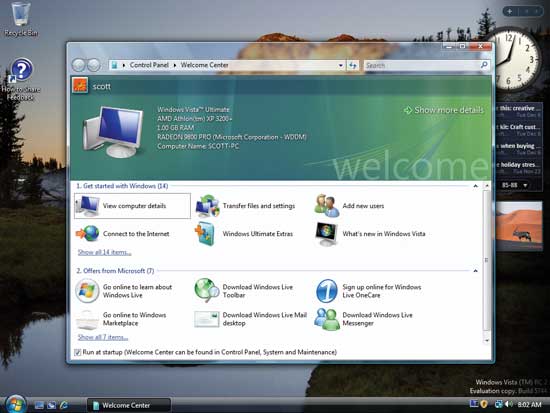550x413 pixels.
Task: Click the network tray icon
Action: [x=498, y=405]
